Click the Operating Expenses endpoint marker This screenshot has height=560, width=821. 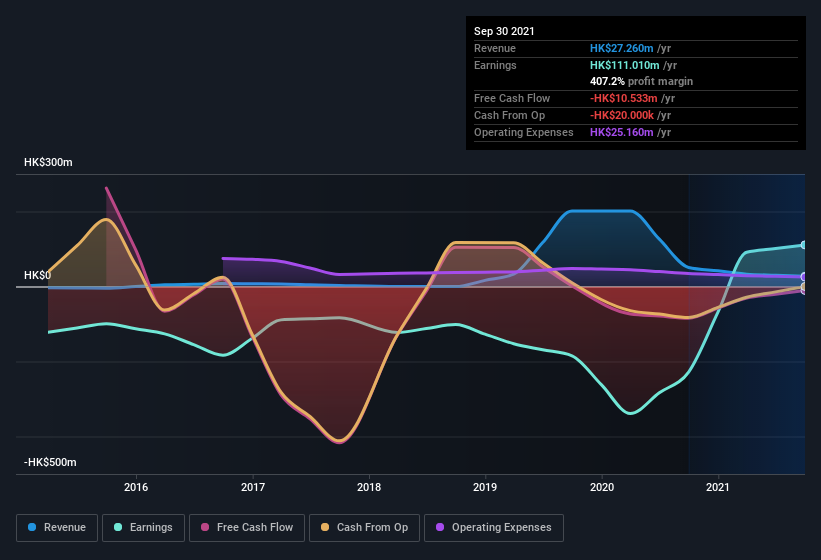[804, 276]
